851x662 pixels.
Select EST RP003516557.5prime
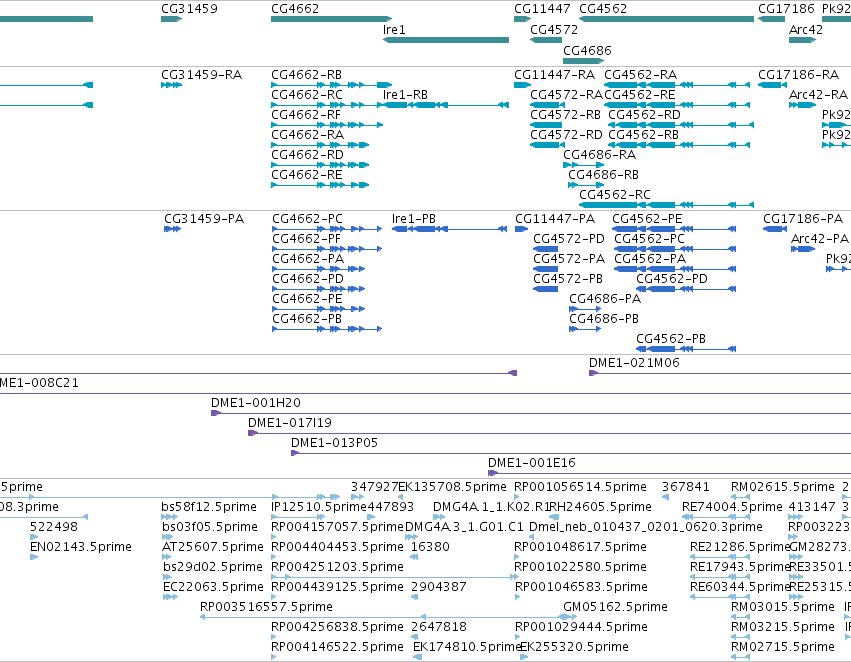(x=266, y=607)
